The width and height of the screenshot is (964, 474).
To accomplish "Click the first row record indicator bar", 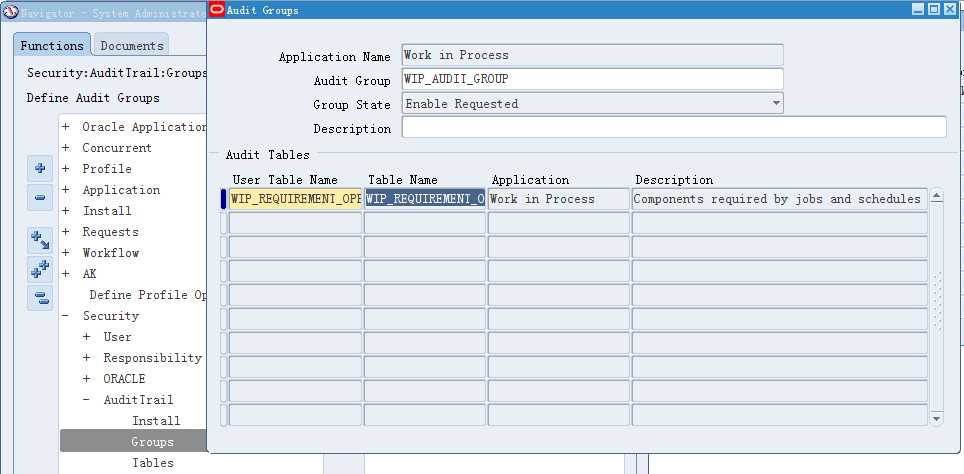I will click(x=224, y=199).
